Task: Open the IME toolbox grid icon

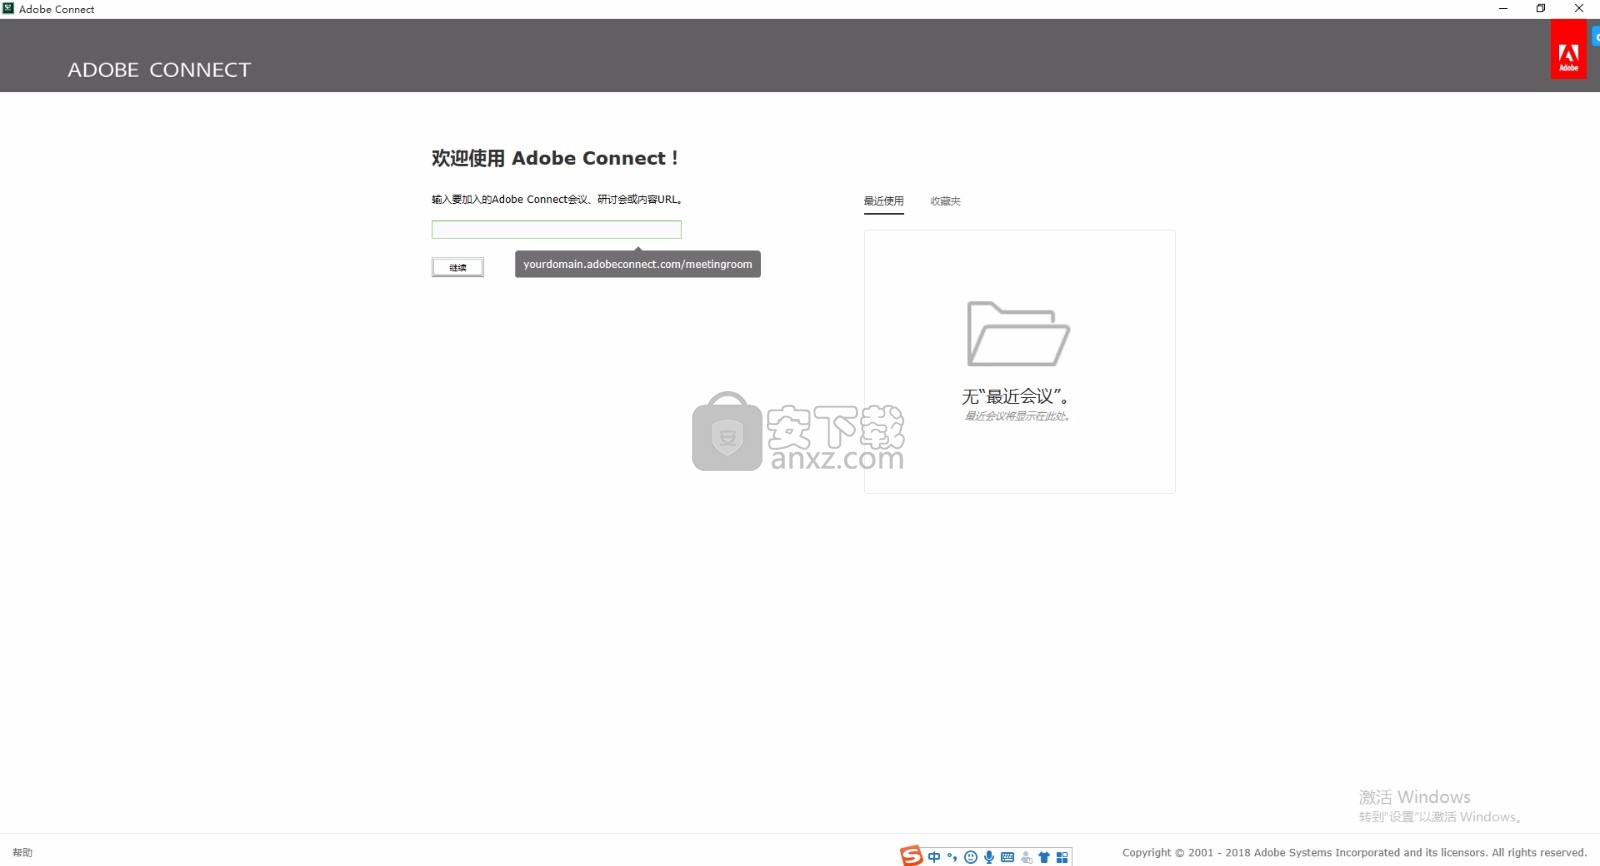Action: point(1062,857)
